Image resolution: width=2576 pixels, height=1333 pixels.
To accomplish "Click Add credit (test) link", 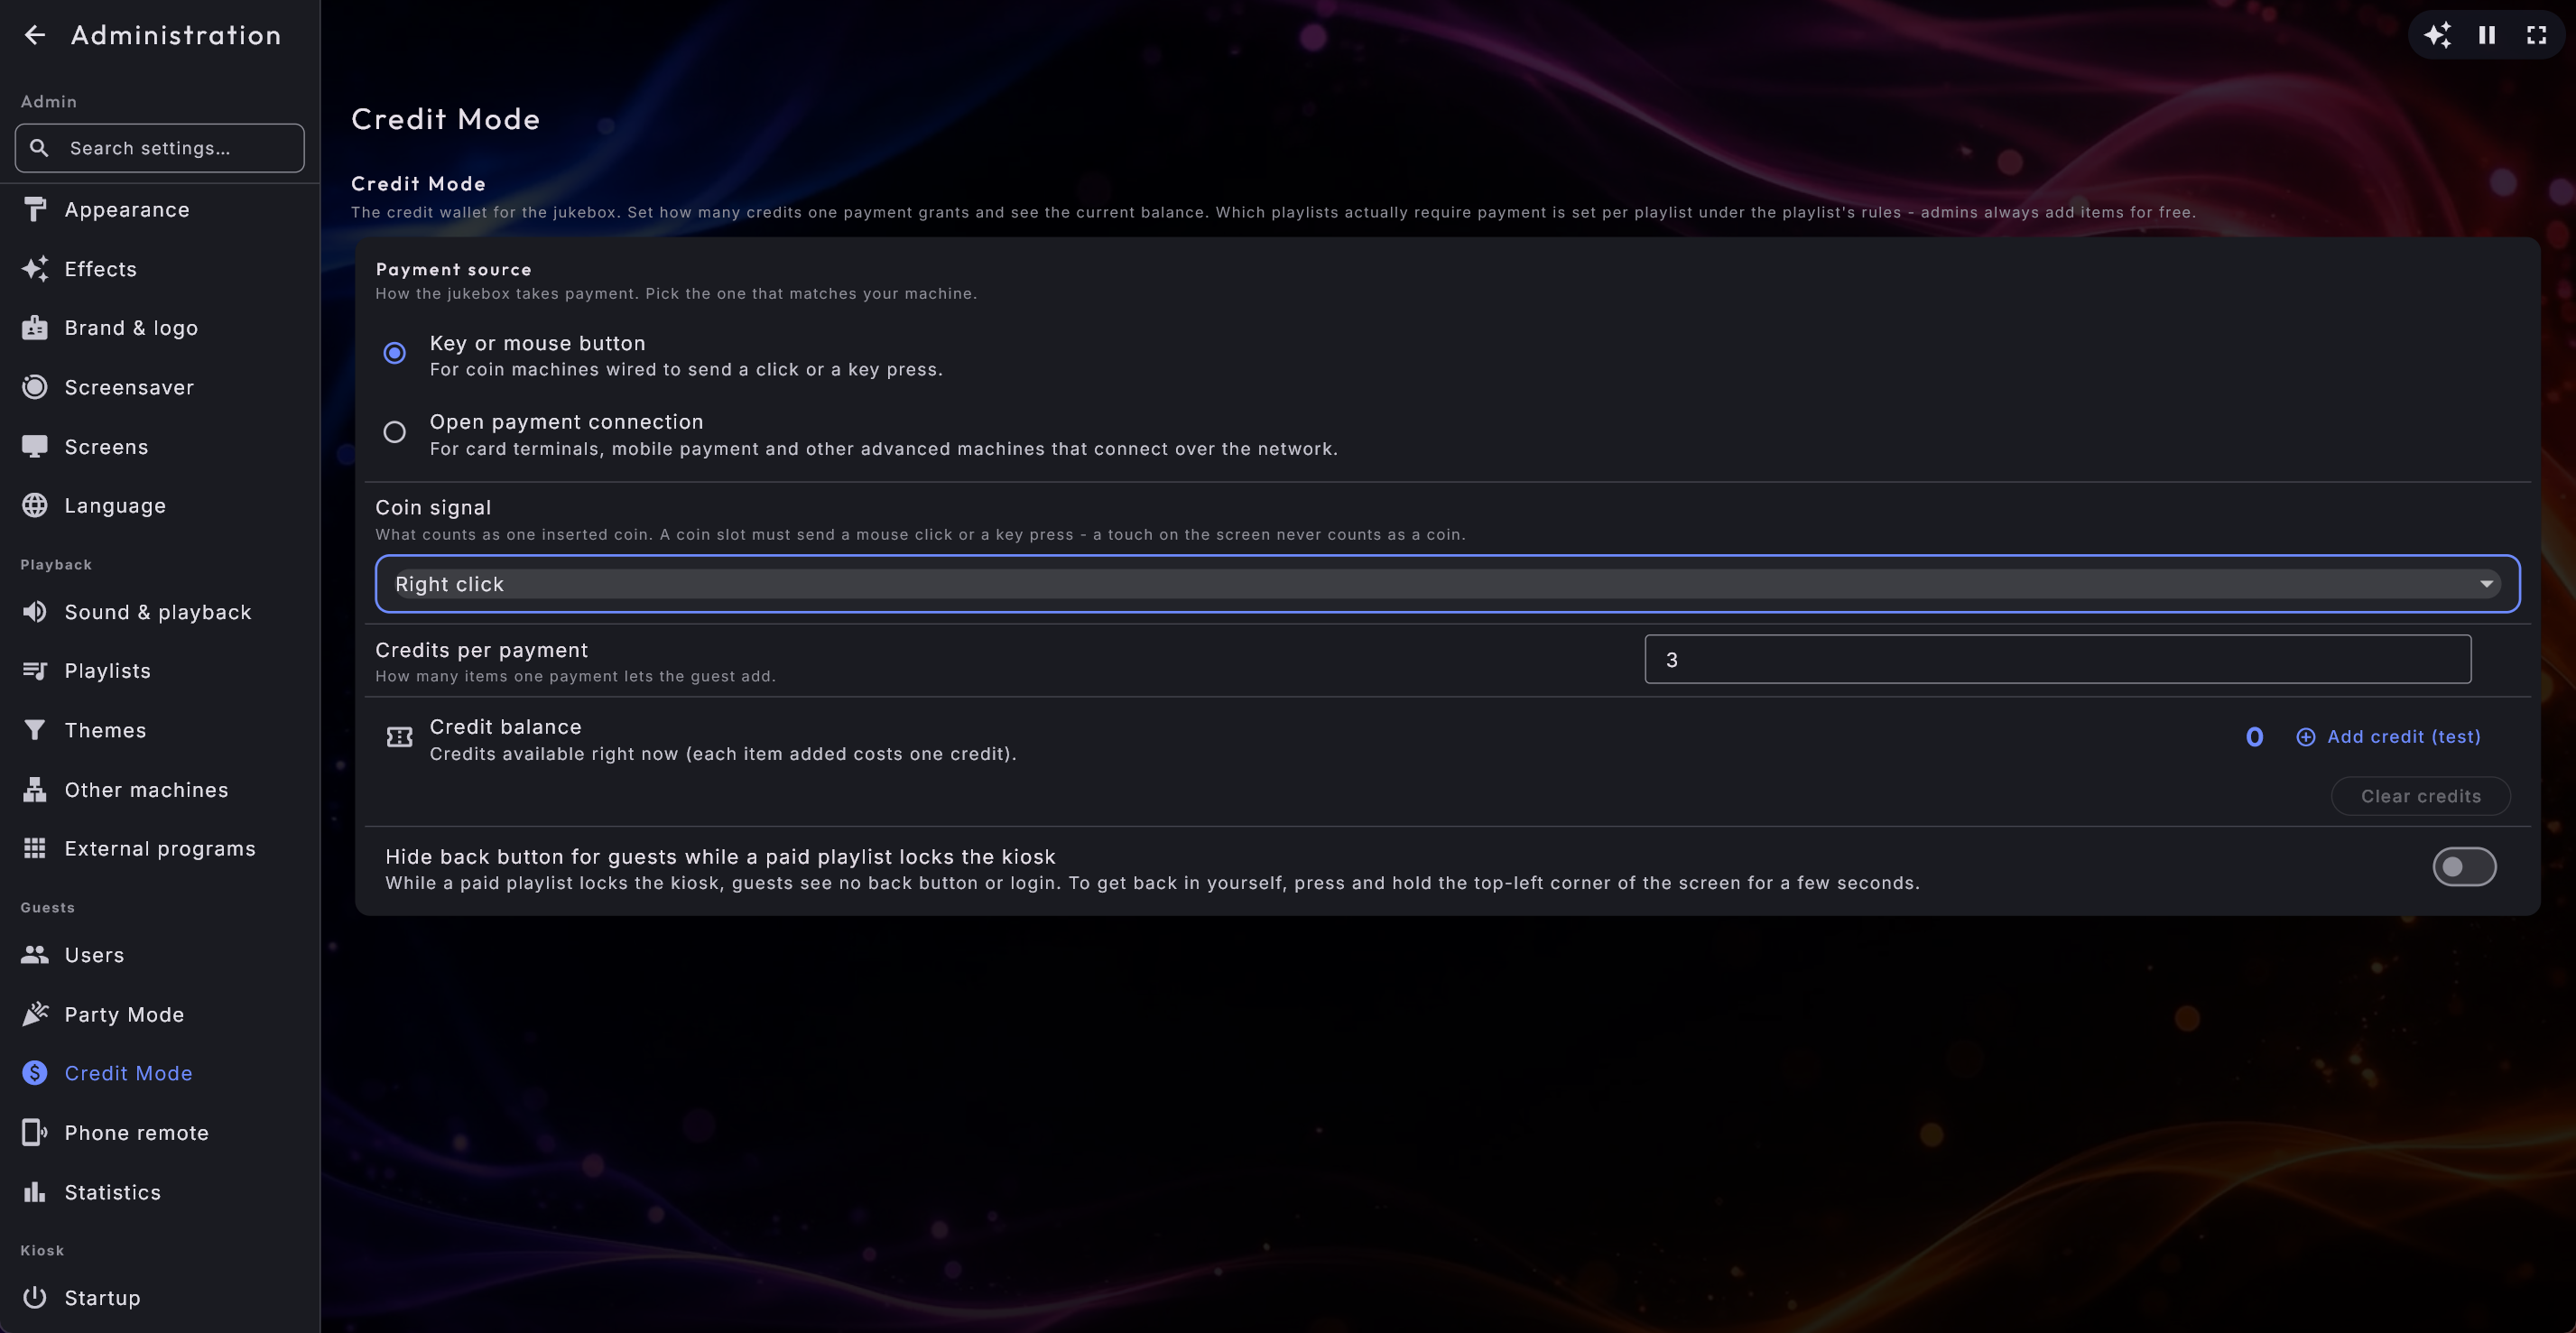I will [x=2388, y=737].
